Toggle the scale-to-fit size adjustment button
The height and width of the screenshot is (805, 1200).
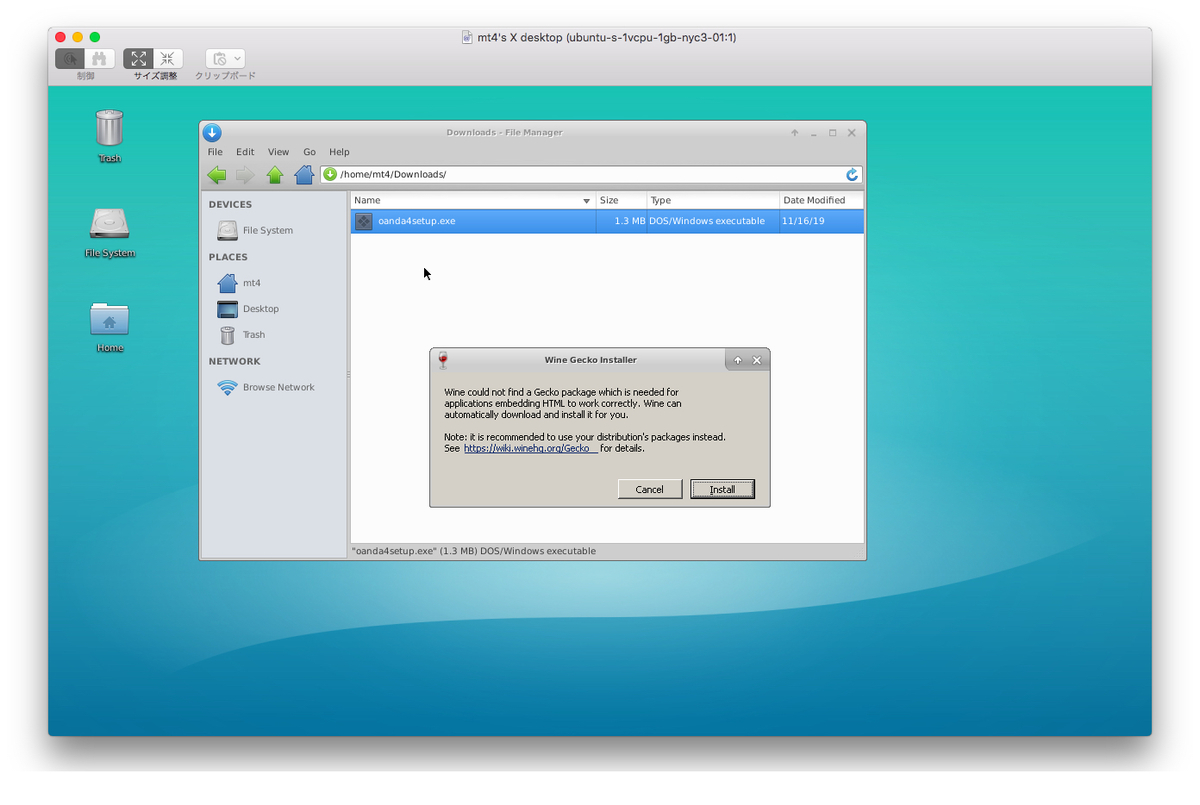point(139,59)
